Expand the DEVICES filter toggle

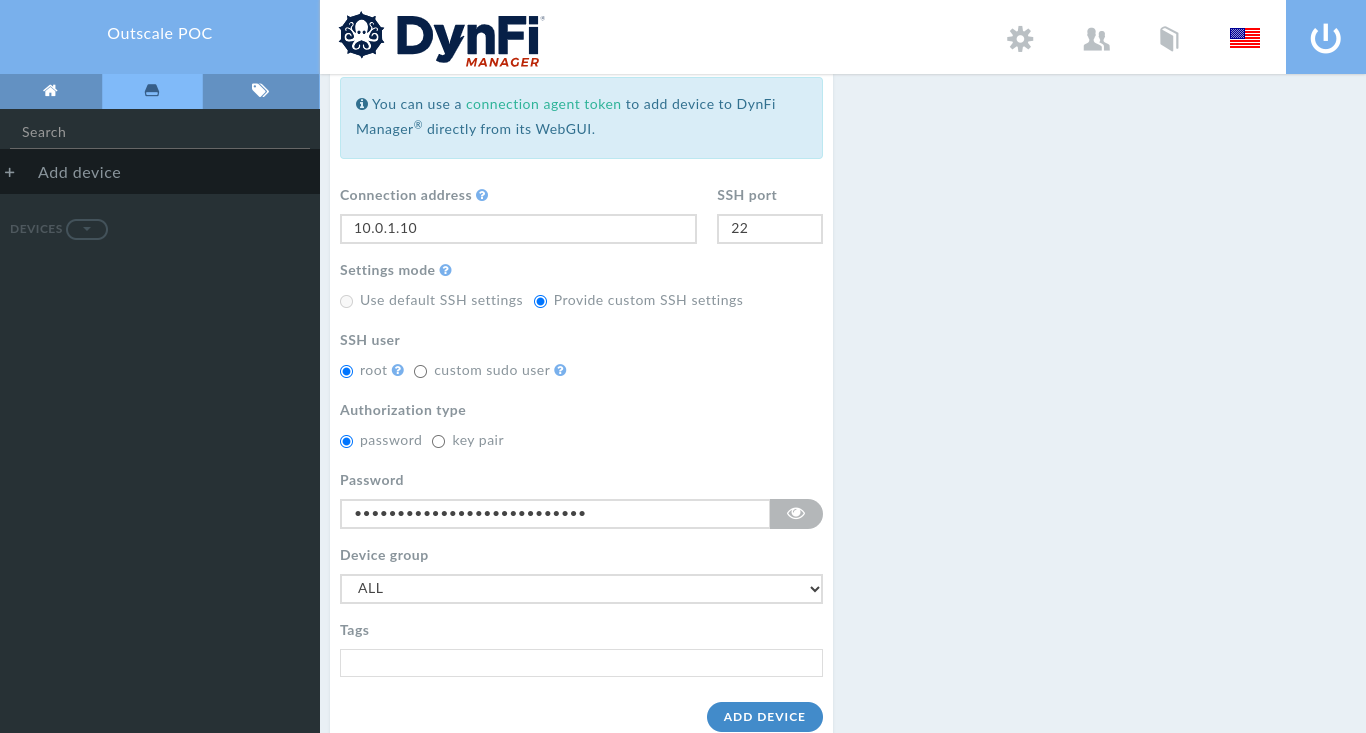(x=87, y=229)
